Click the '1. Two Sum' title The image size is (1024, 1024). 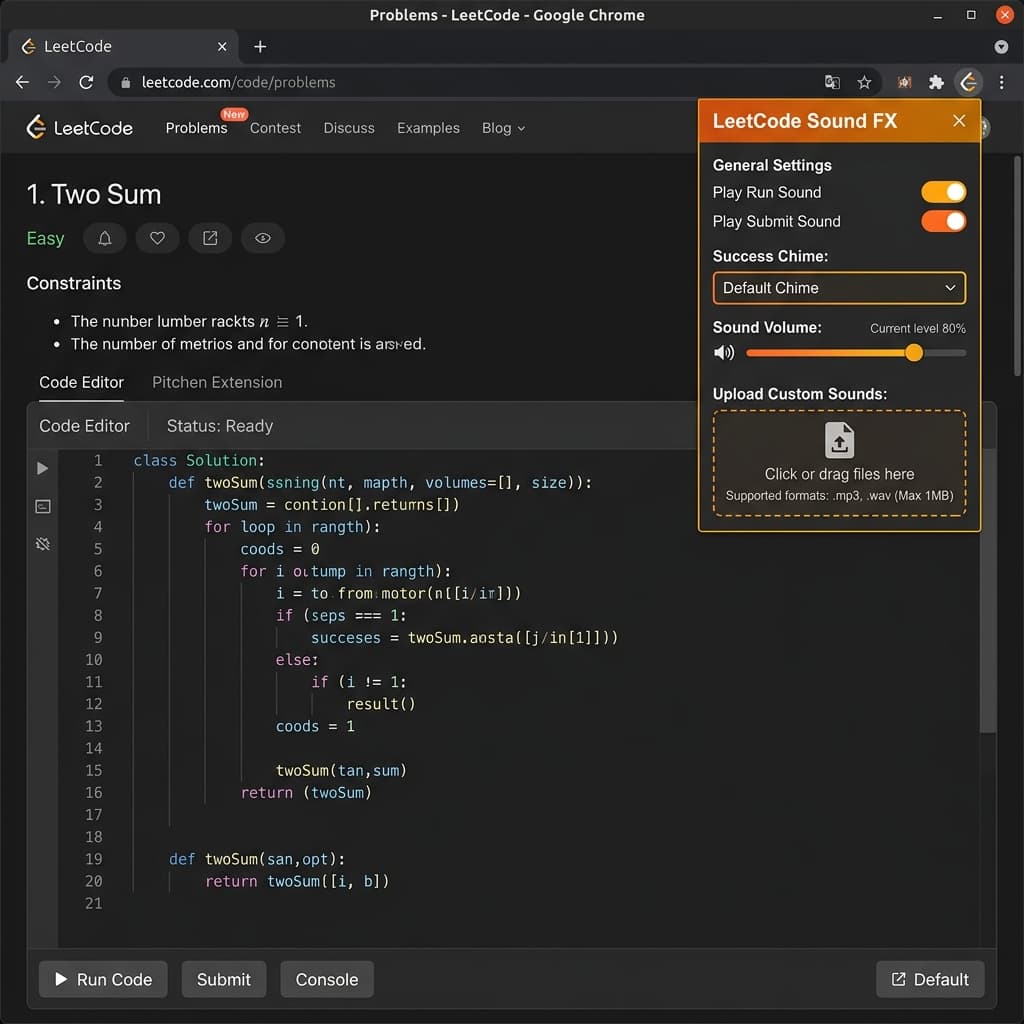[x=94, y=195]
